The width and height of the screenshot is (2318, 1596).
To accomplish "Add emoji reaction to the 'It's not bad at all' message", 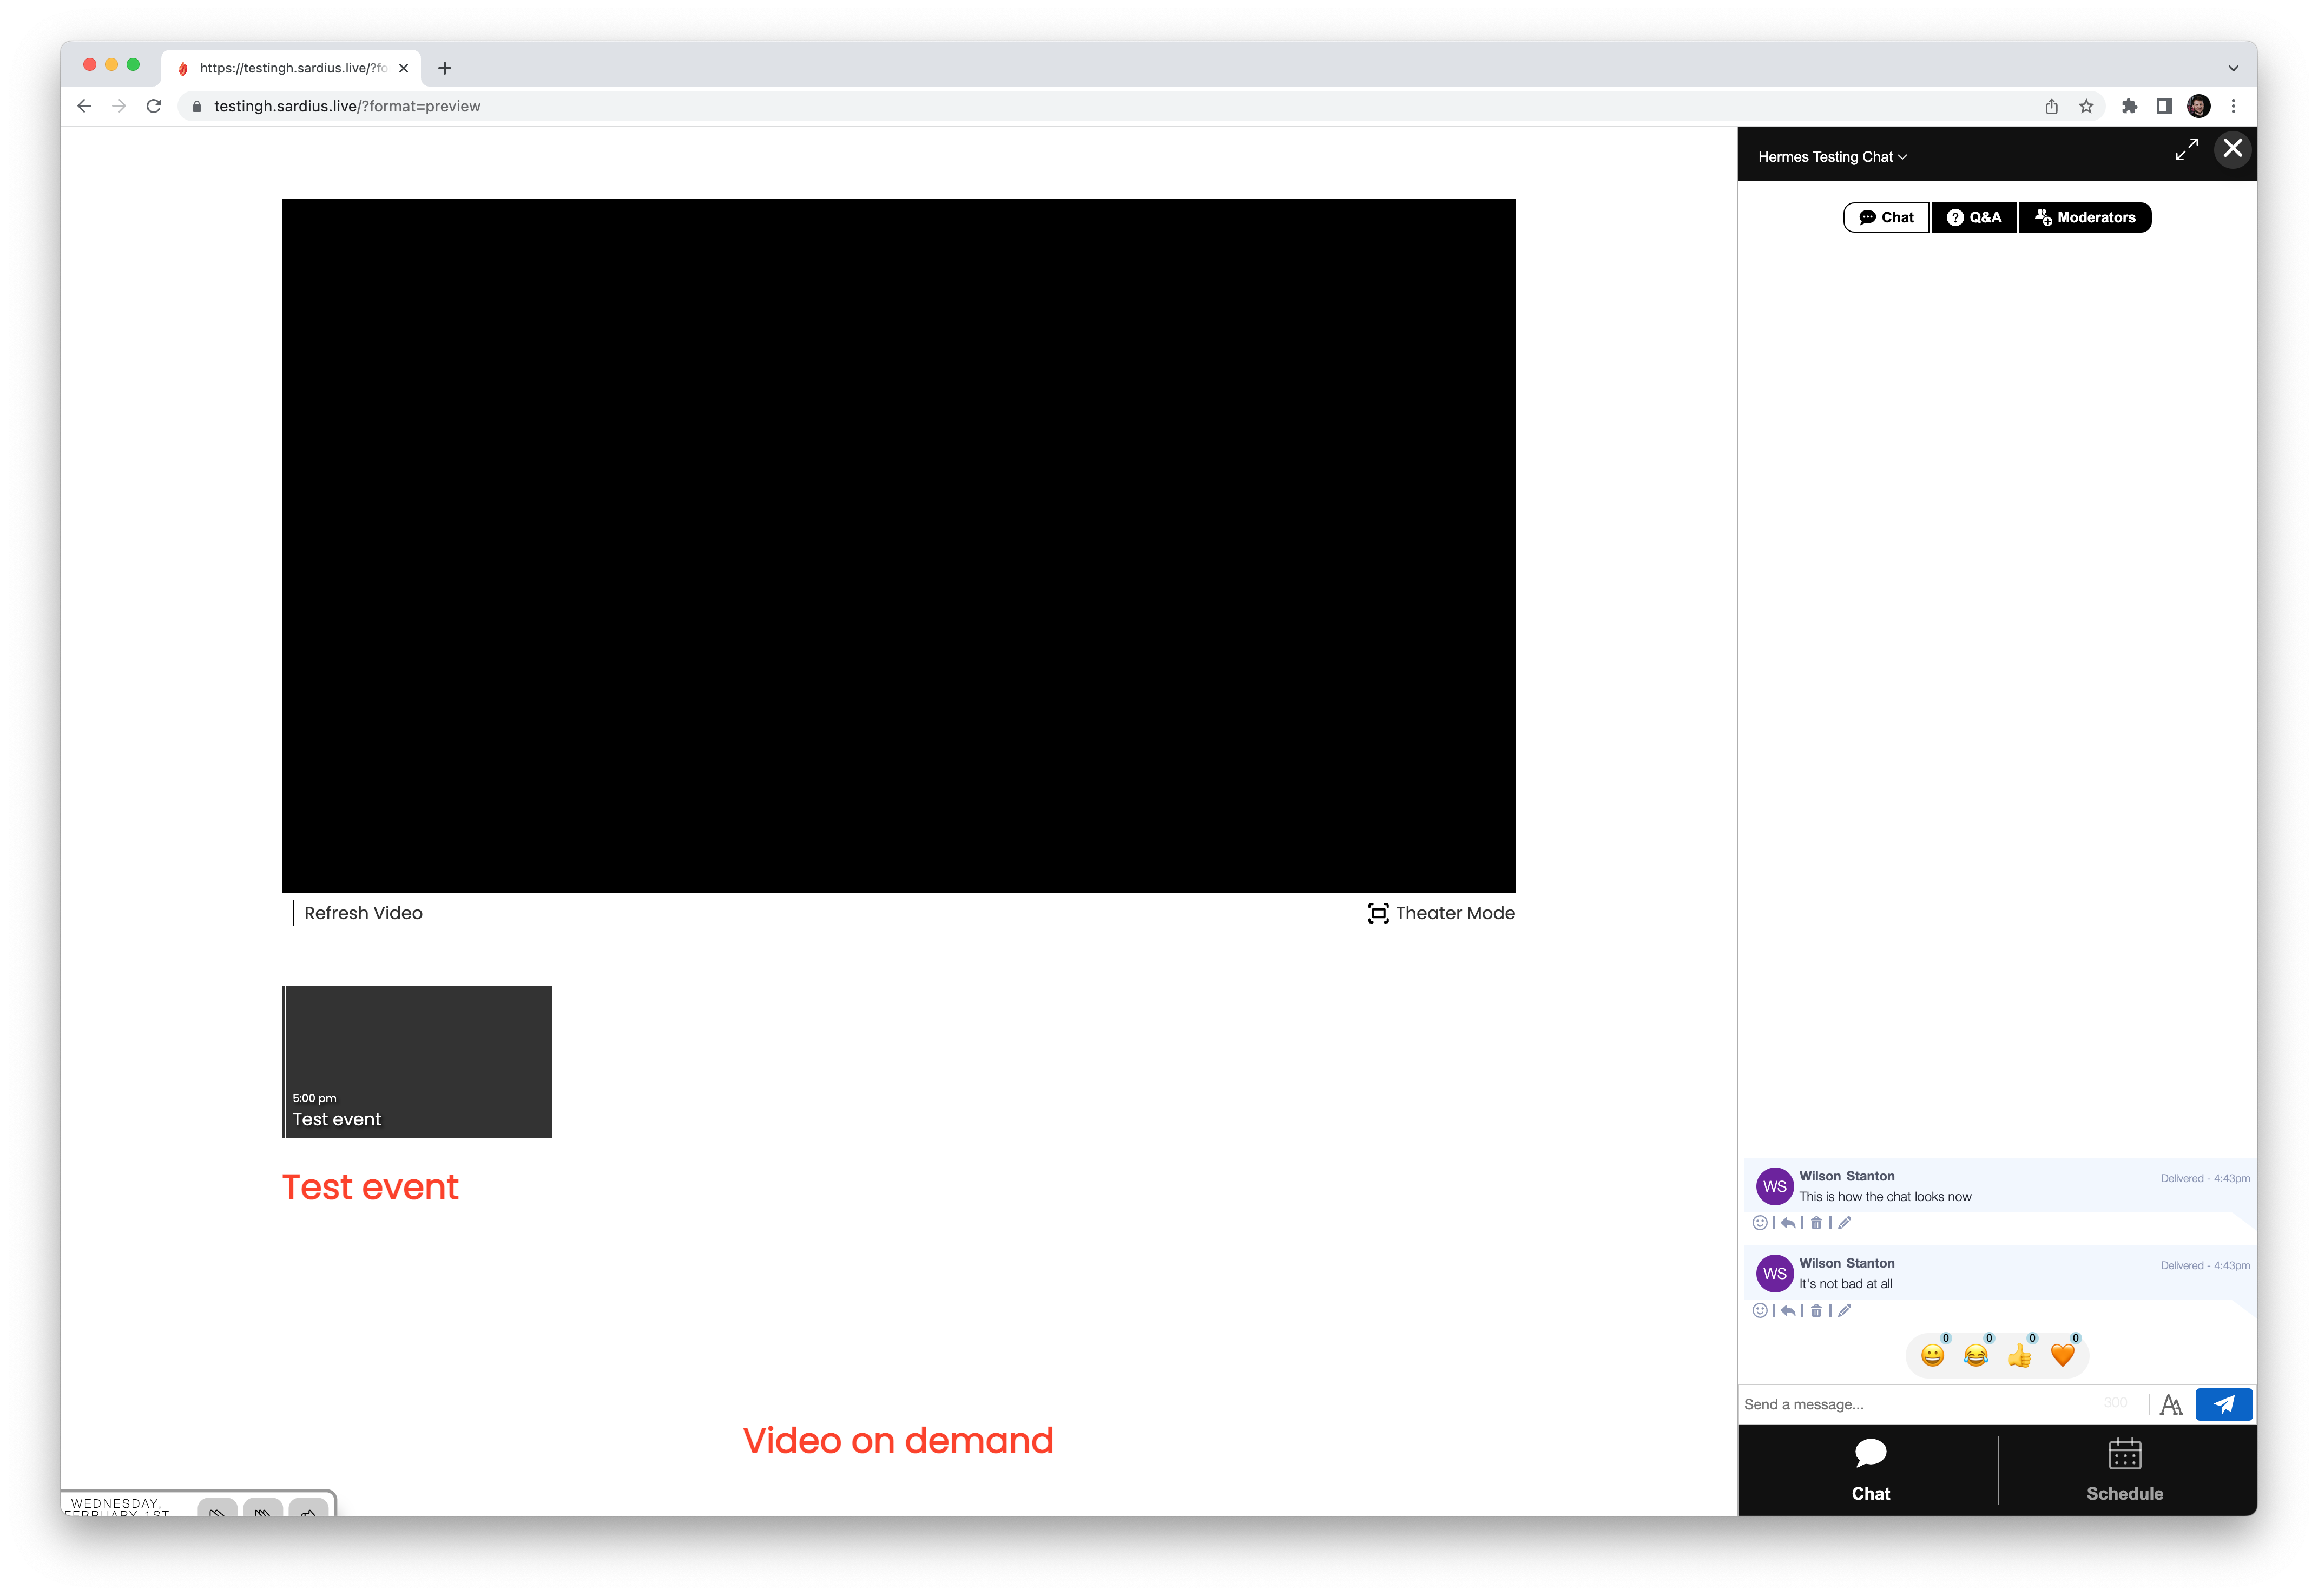I will (x=1760, y=1310).
